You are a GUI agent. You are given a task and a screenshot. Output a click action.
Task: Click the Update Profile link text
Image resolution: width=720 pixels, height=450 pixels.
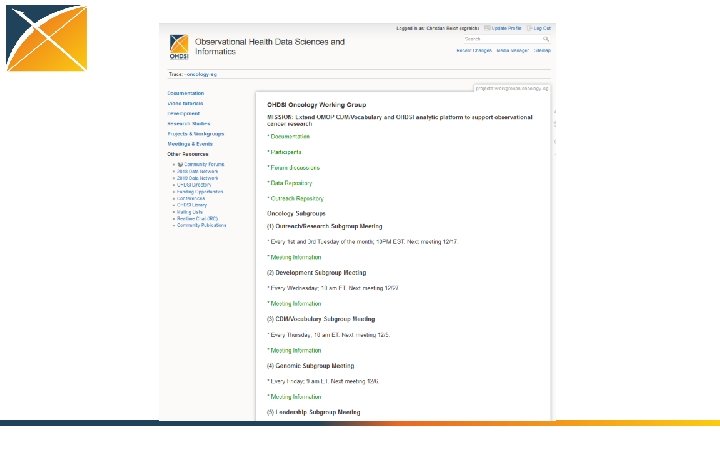pyautogui.click(x=506, y=28)
